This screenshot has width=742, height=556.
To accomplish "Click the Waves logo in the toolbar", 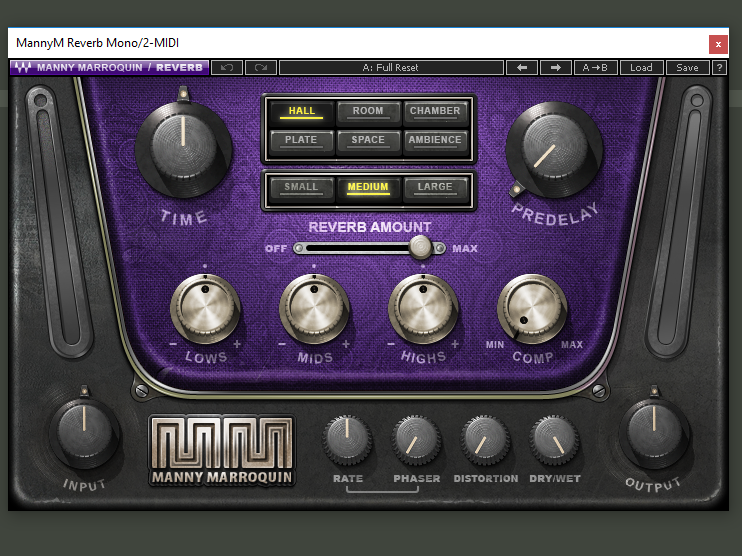I will [22, 68].
